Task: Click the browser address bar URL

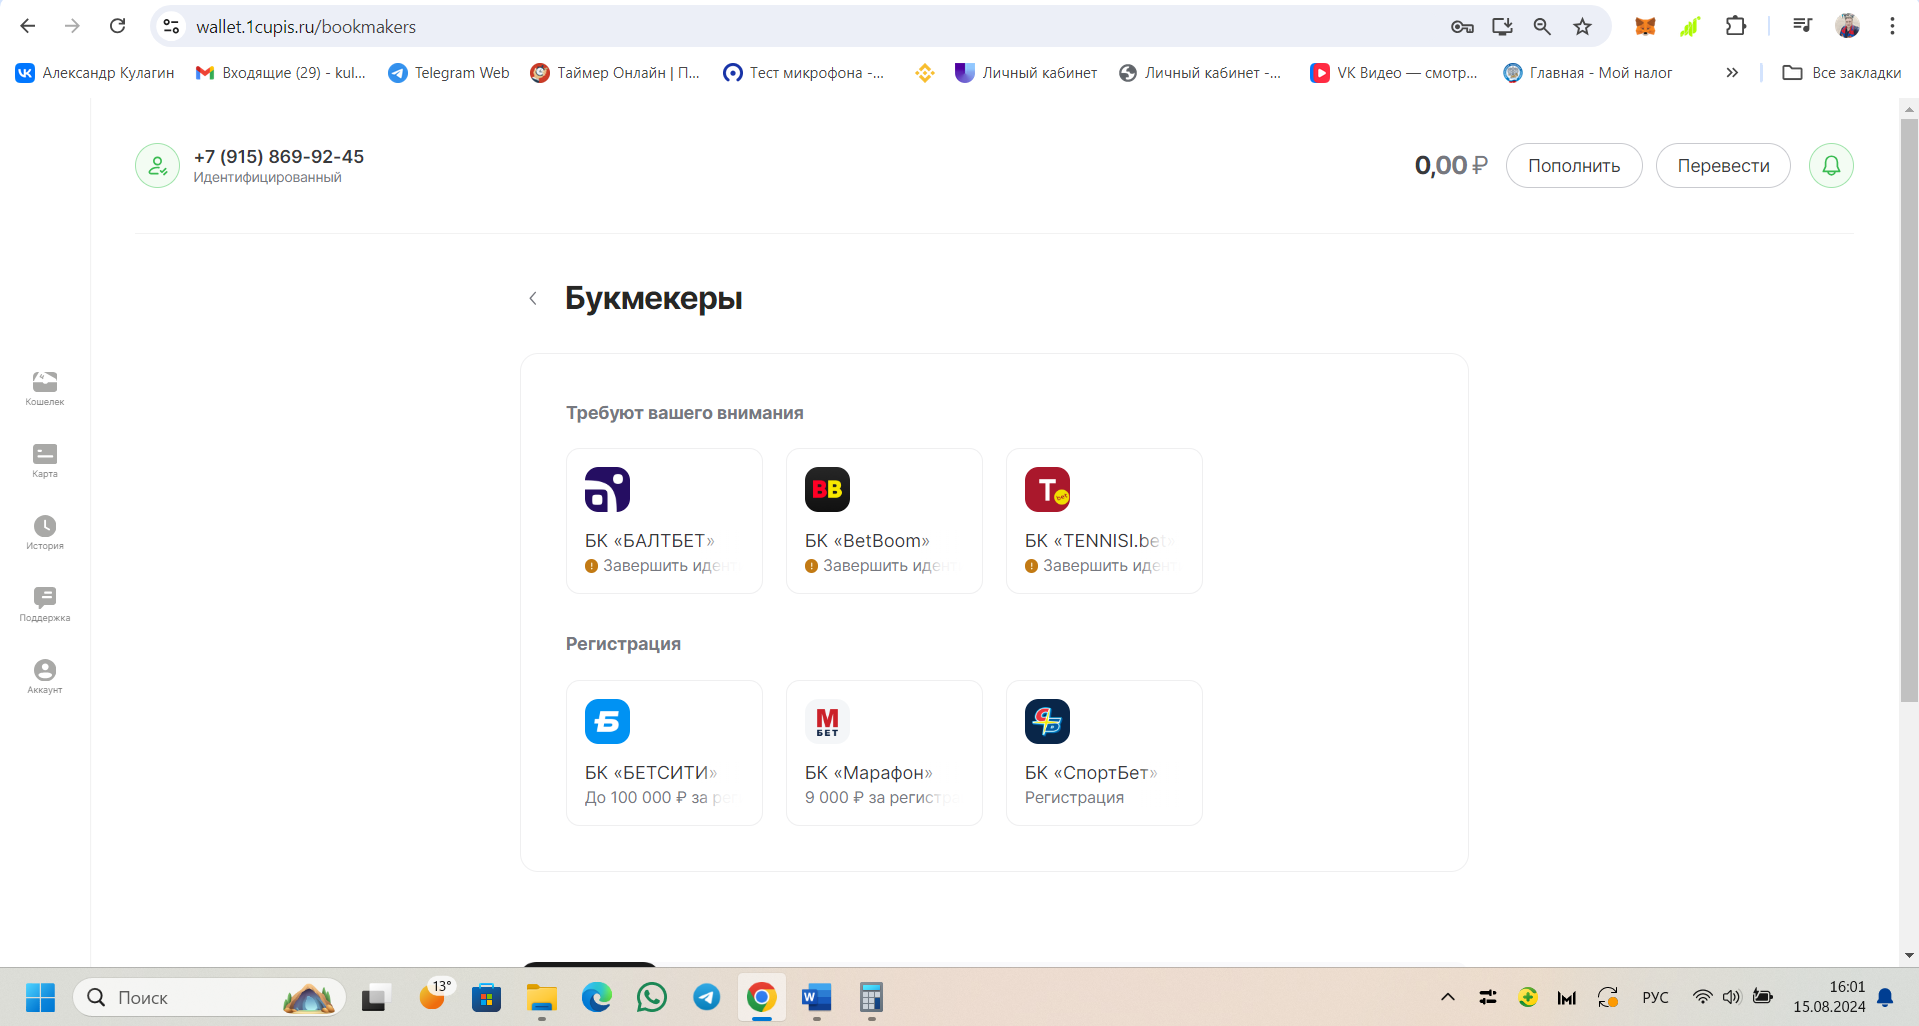Action: pyautogui.click(x=306, y=27)
